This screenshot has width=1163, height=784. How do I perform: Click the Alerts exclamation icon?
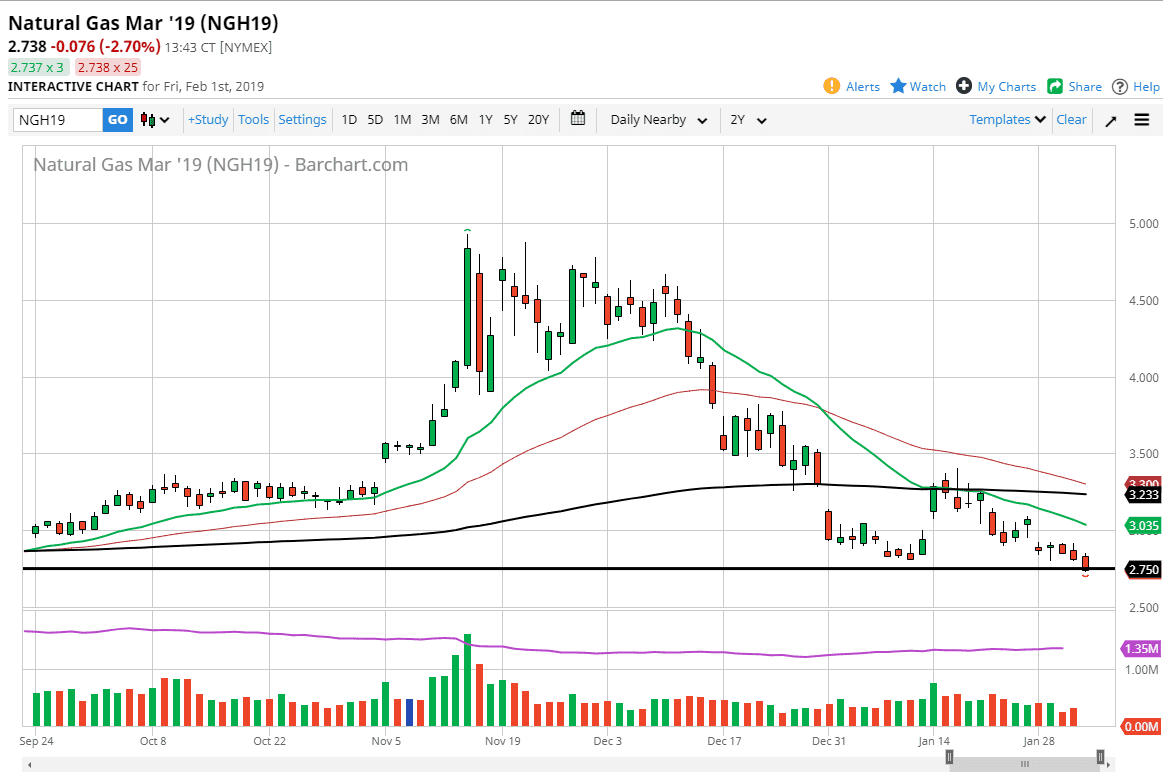tap(831, 86)
